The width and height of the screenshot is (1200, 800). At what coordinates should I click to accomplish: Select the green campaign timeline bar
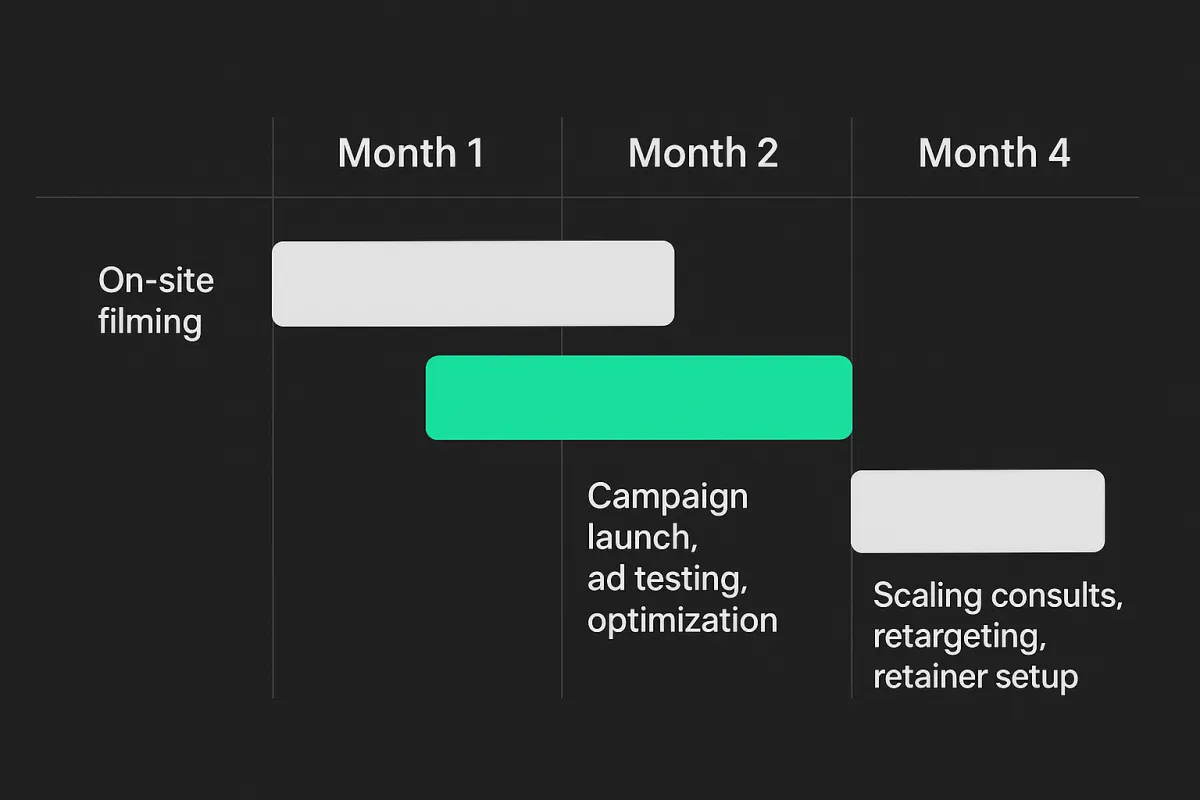coord(639,397)
